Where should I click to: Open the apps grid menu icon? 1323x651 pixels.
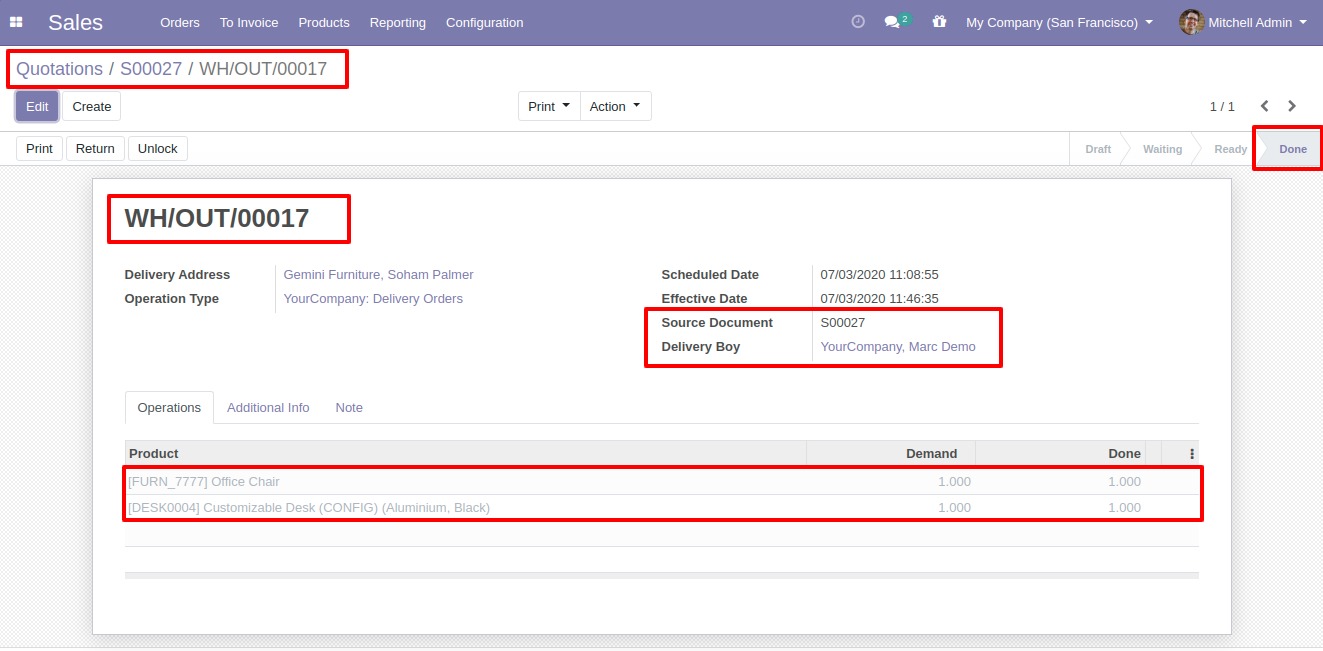click(16, 22)
